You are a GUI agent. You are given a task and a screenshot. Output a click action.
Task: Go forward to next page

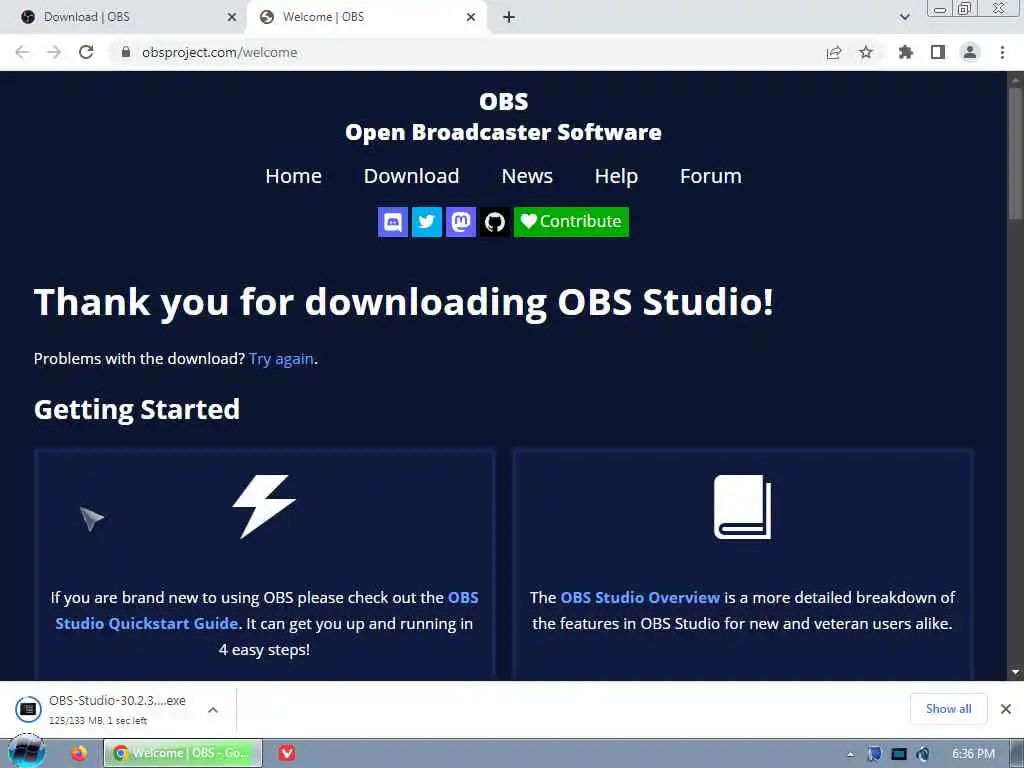pos(54,52)
